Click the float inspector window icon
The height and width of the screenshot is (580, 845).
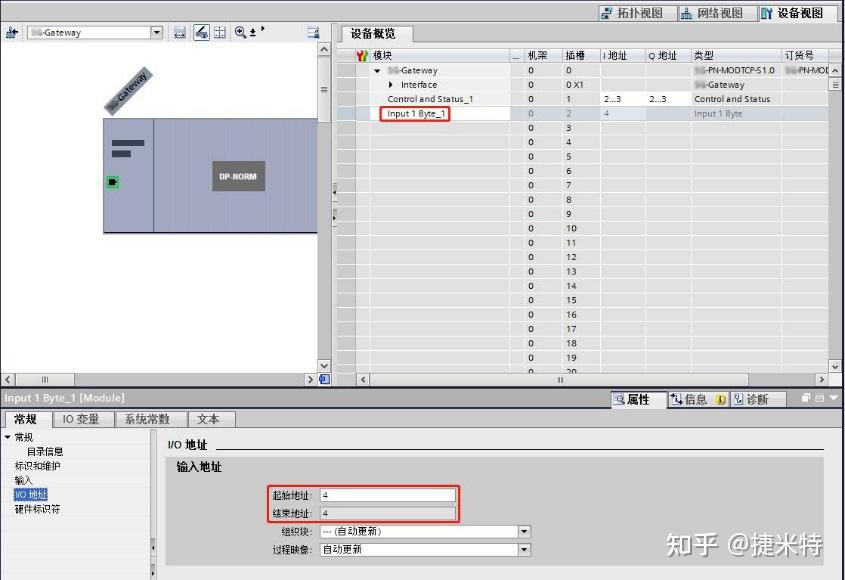point(806,398)
